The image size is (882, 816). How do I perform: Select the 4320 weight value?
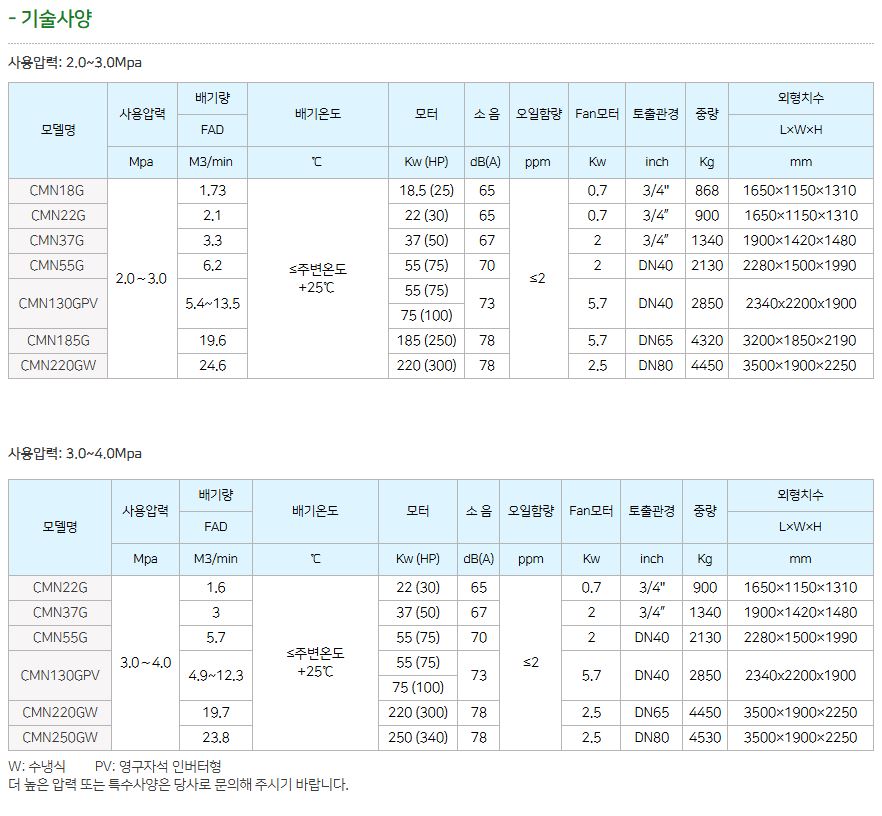click(x=706, y=341)
